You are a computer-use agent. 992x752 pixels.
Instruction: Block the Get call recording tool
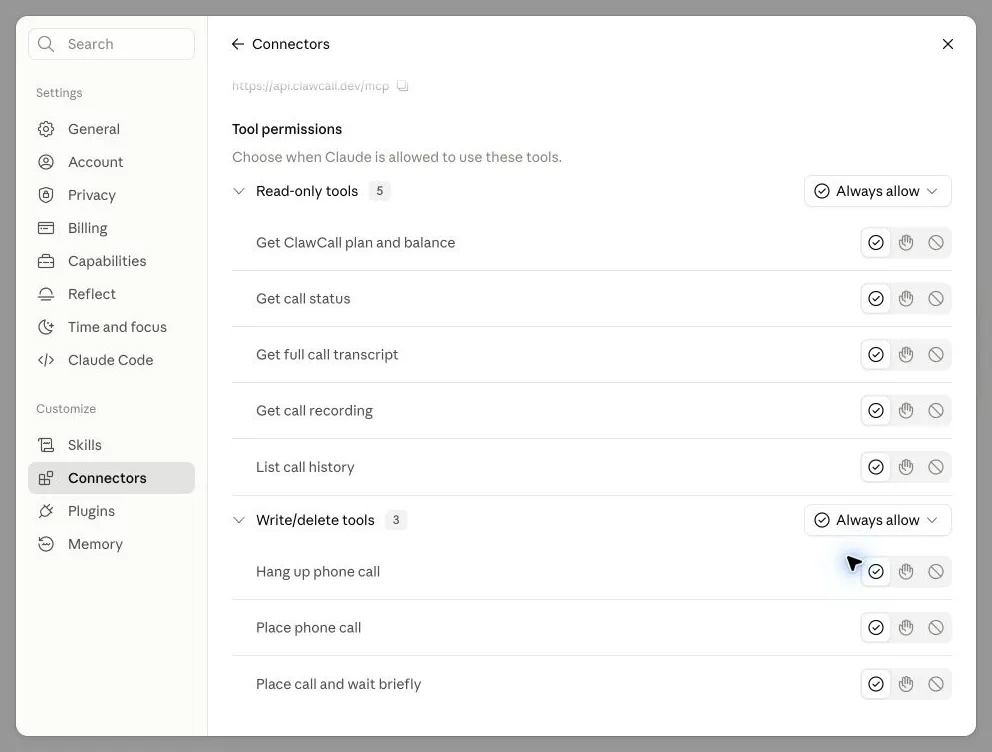[936, 410]
